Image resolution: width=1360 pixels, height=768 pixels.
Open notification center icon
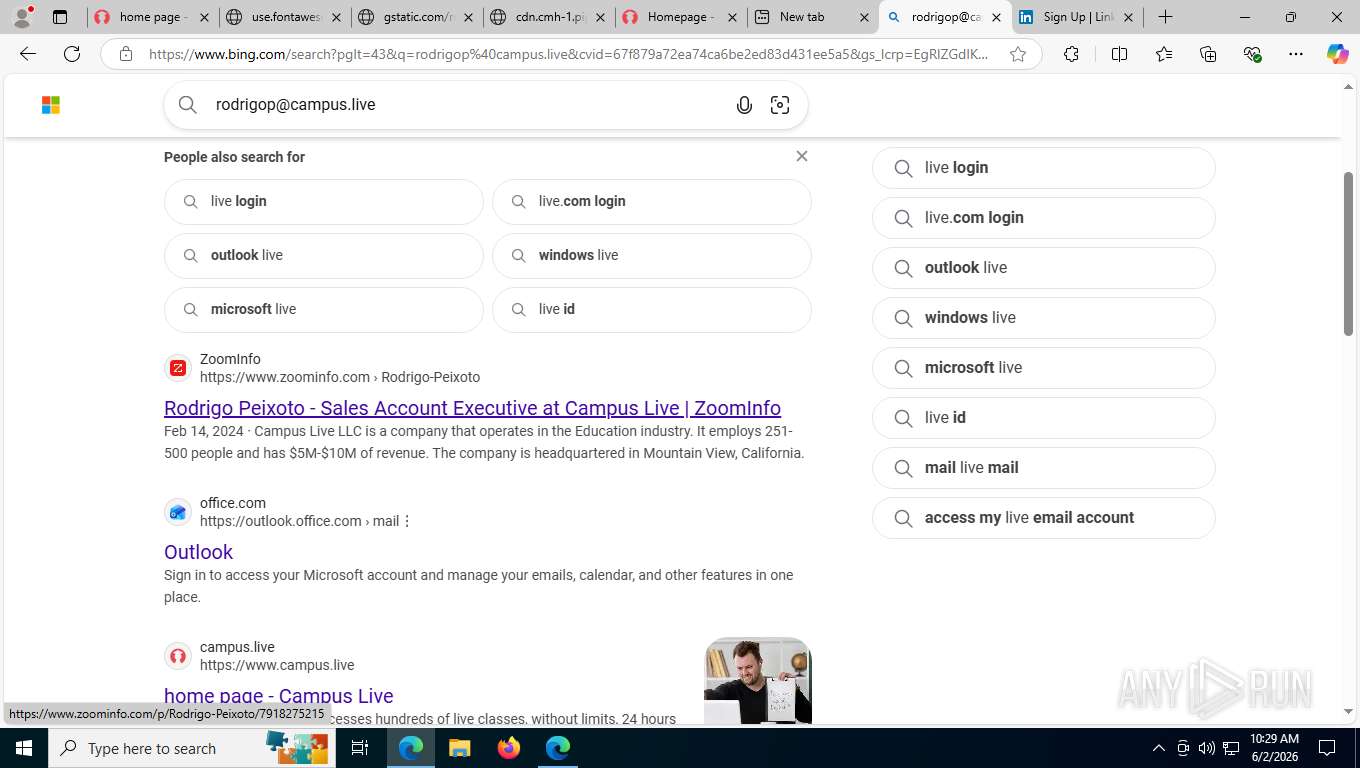[1328, 748]
